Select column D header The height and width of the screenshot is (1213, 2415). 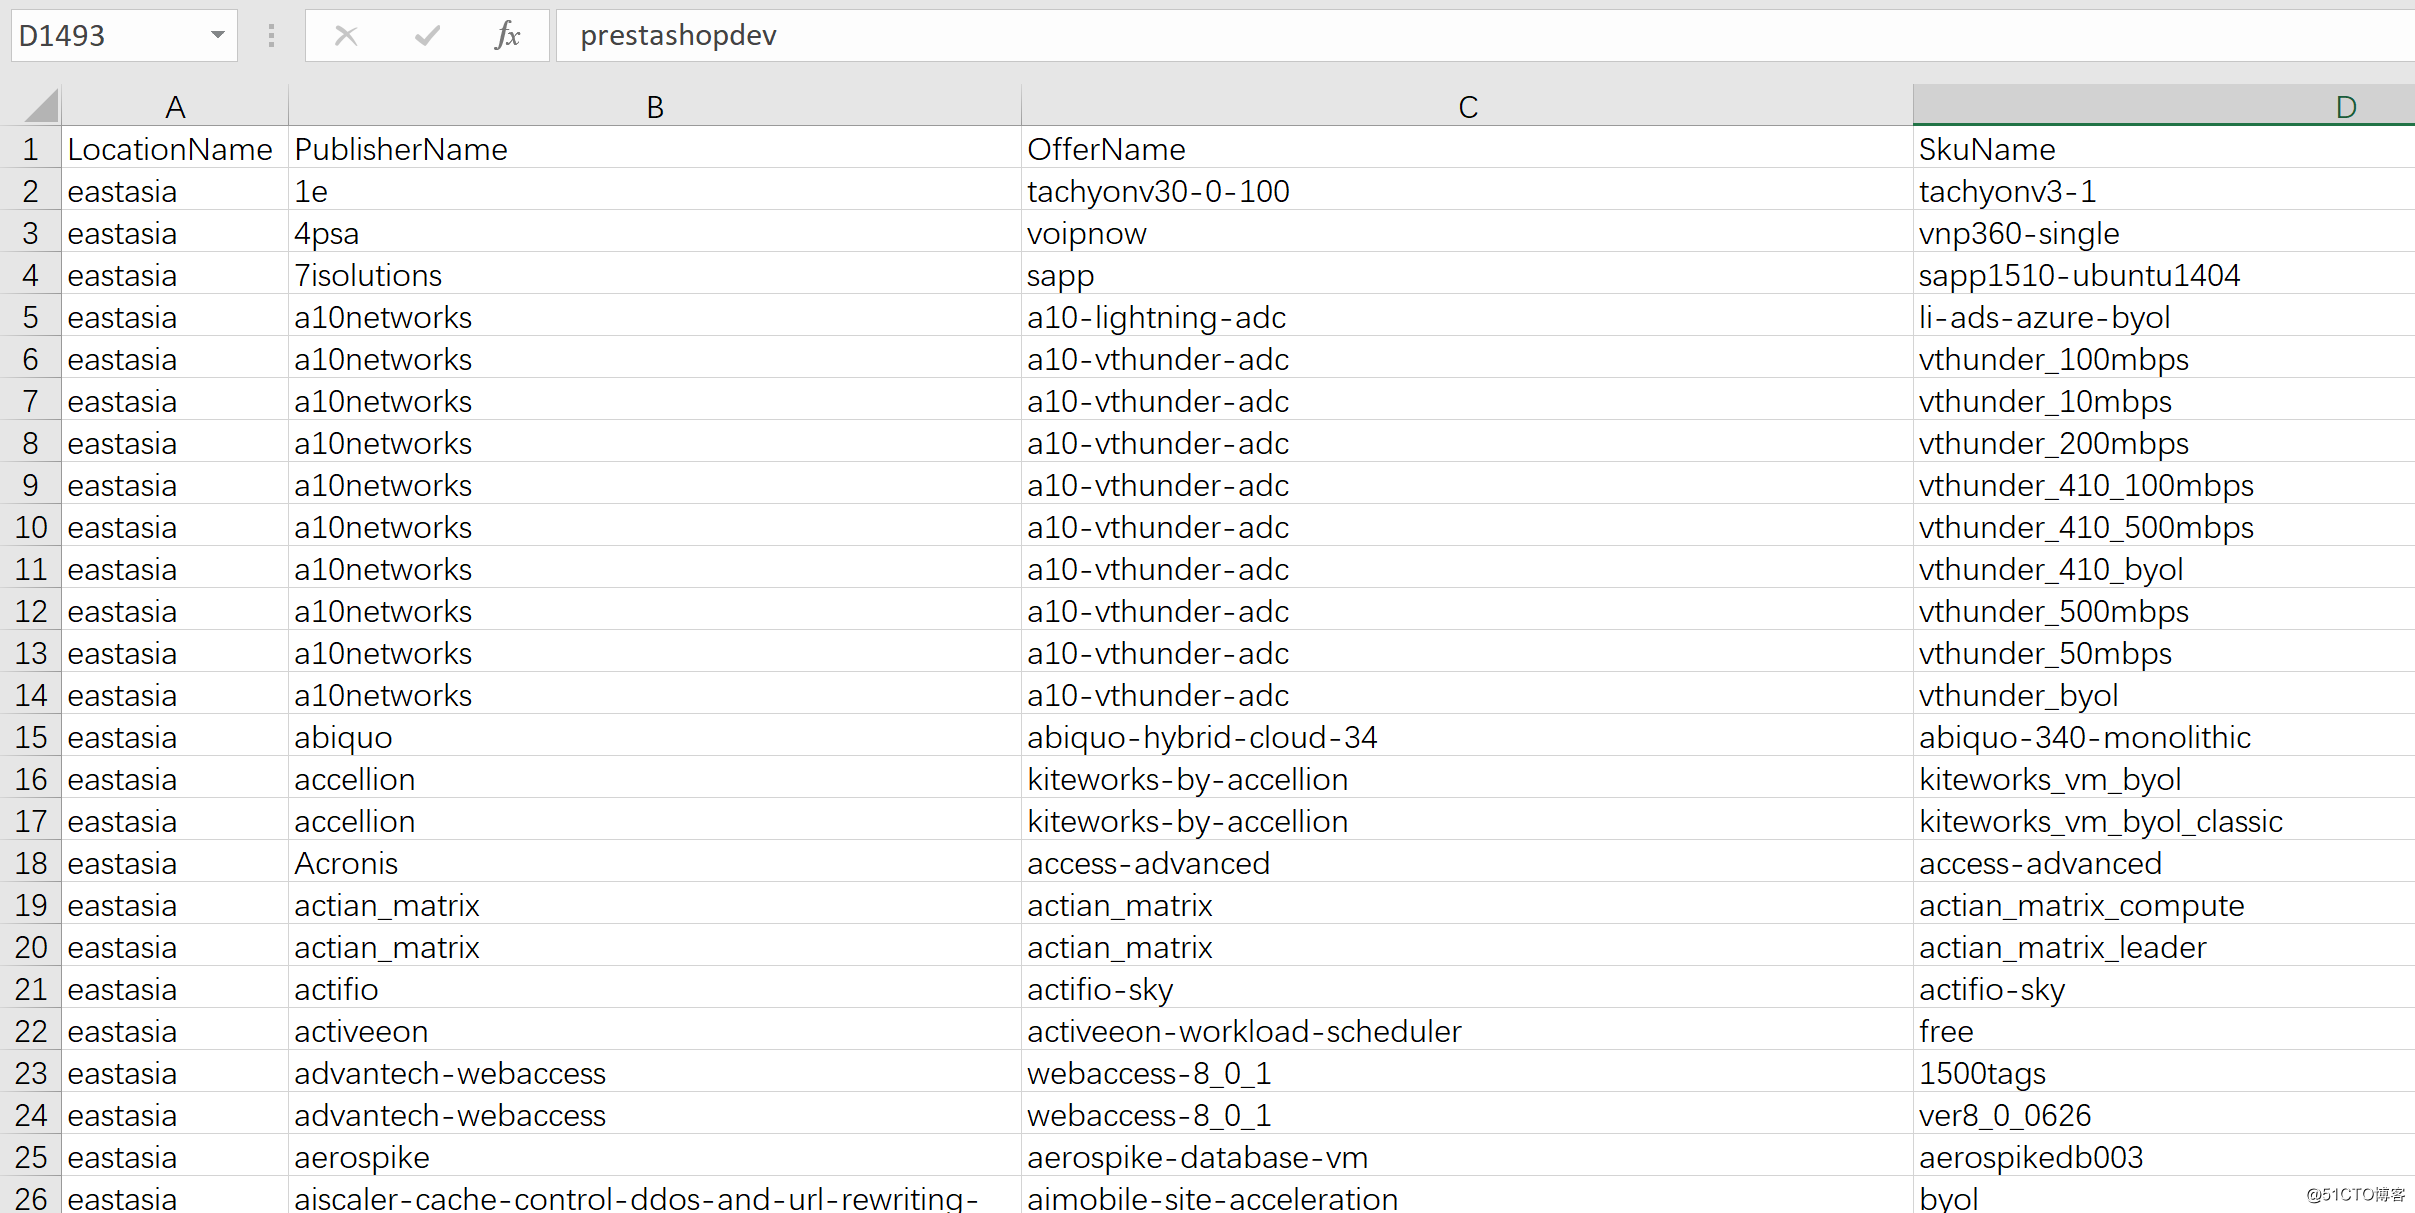2164,106
